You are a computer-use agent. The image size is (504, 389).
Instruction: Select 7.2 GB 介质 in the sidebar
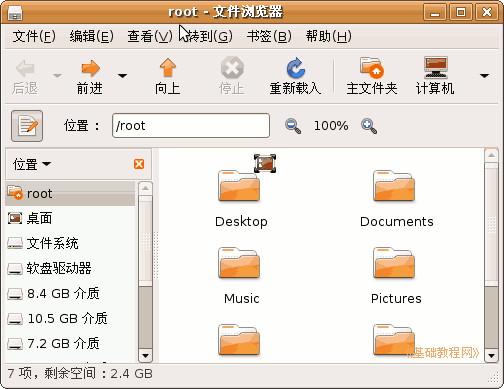coord(70,343)
